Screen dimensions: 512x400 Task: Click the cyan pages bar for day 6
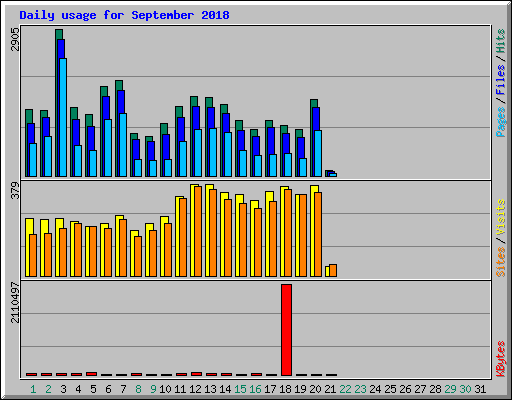click(x=108, y=148)
